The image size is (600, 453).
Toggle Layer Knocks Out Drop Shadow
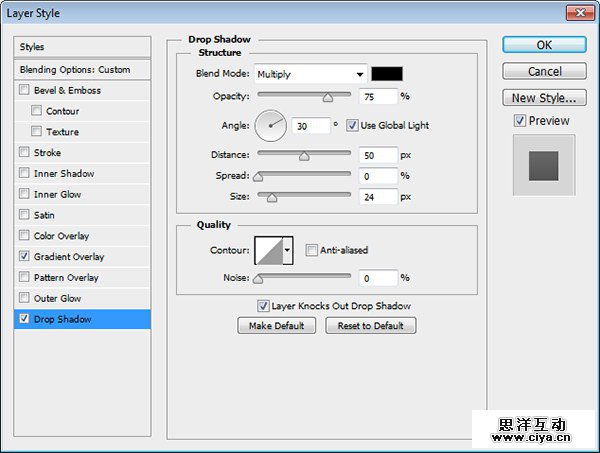(263, 306)
